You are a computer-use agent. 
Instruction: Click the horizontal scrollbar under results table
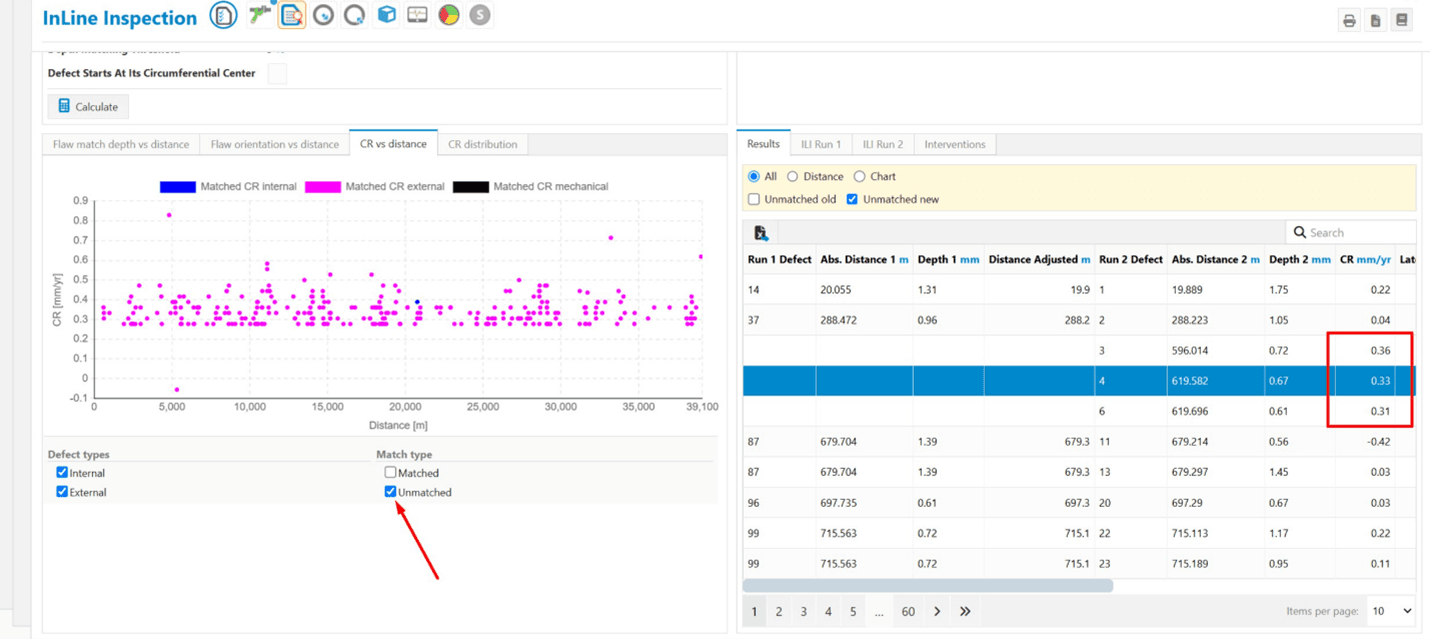coord(928,586)
